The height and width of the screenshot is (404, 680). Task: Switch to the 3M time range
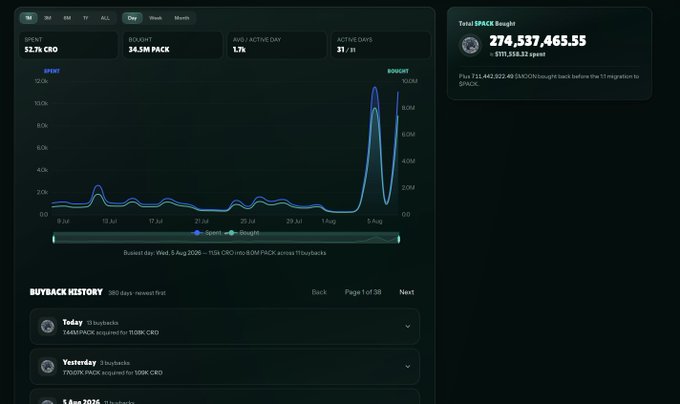tap(48, 18)
